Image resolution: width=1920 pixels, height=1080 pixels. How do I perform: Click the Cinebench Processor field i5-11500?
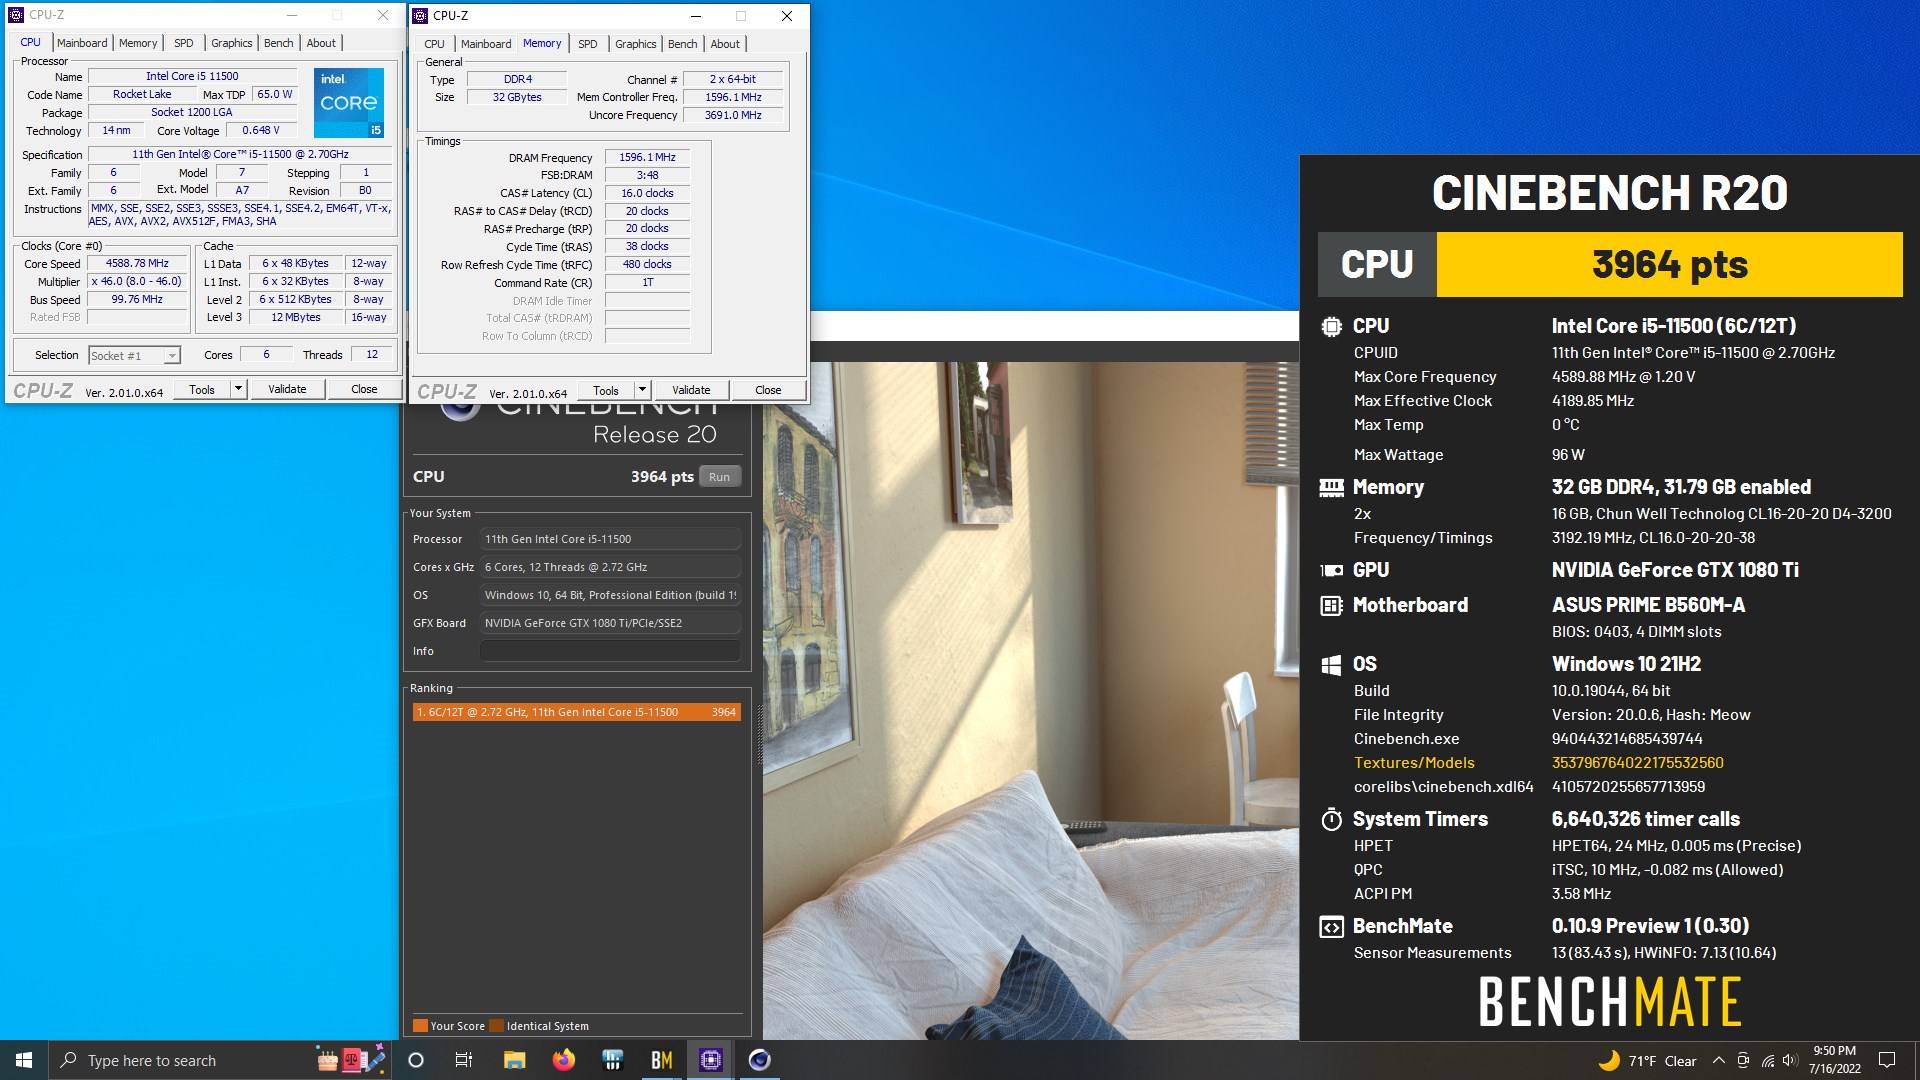(x=610, y=539)
